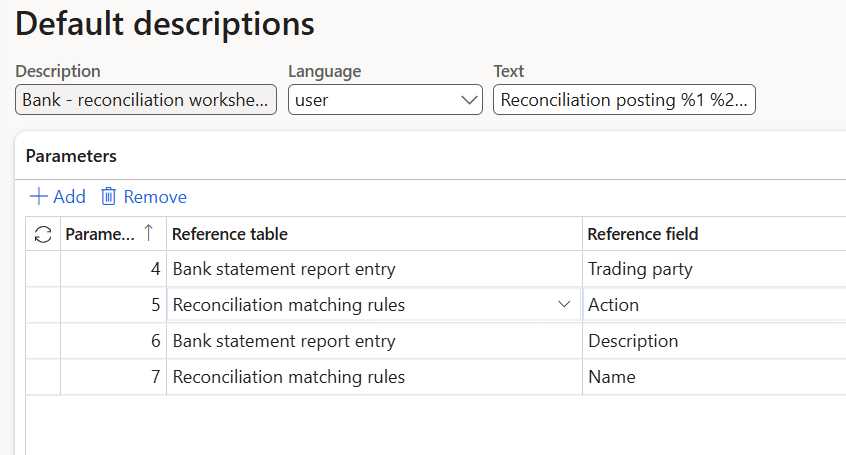The height and width of the screenshot is (455, 846).
Task: Expand the Reconciliation matching rules dropdown in row 5
Action: coord(564,304)
